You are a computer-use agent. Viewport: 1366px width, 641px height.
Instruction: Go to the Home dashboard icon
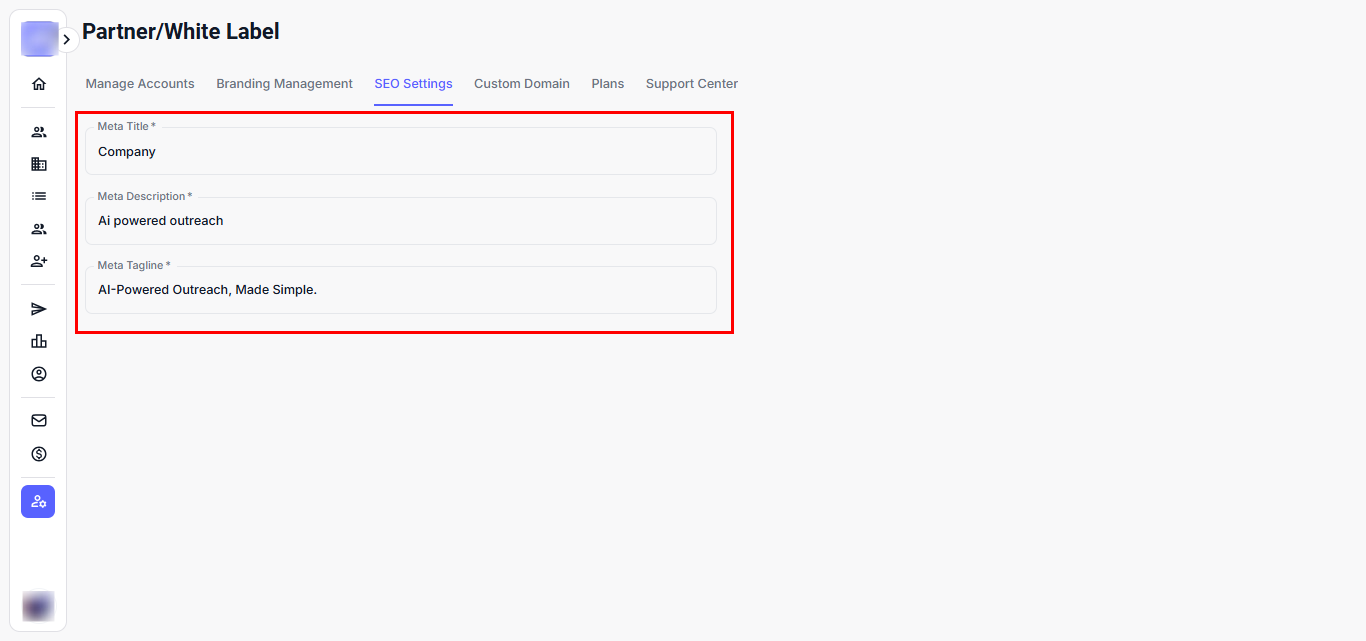point(39,84)
